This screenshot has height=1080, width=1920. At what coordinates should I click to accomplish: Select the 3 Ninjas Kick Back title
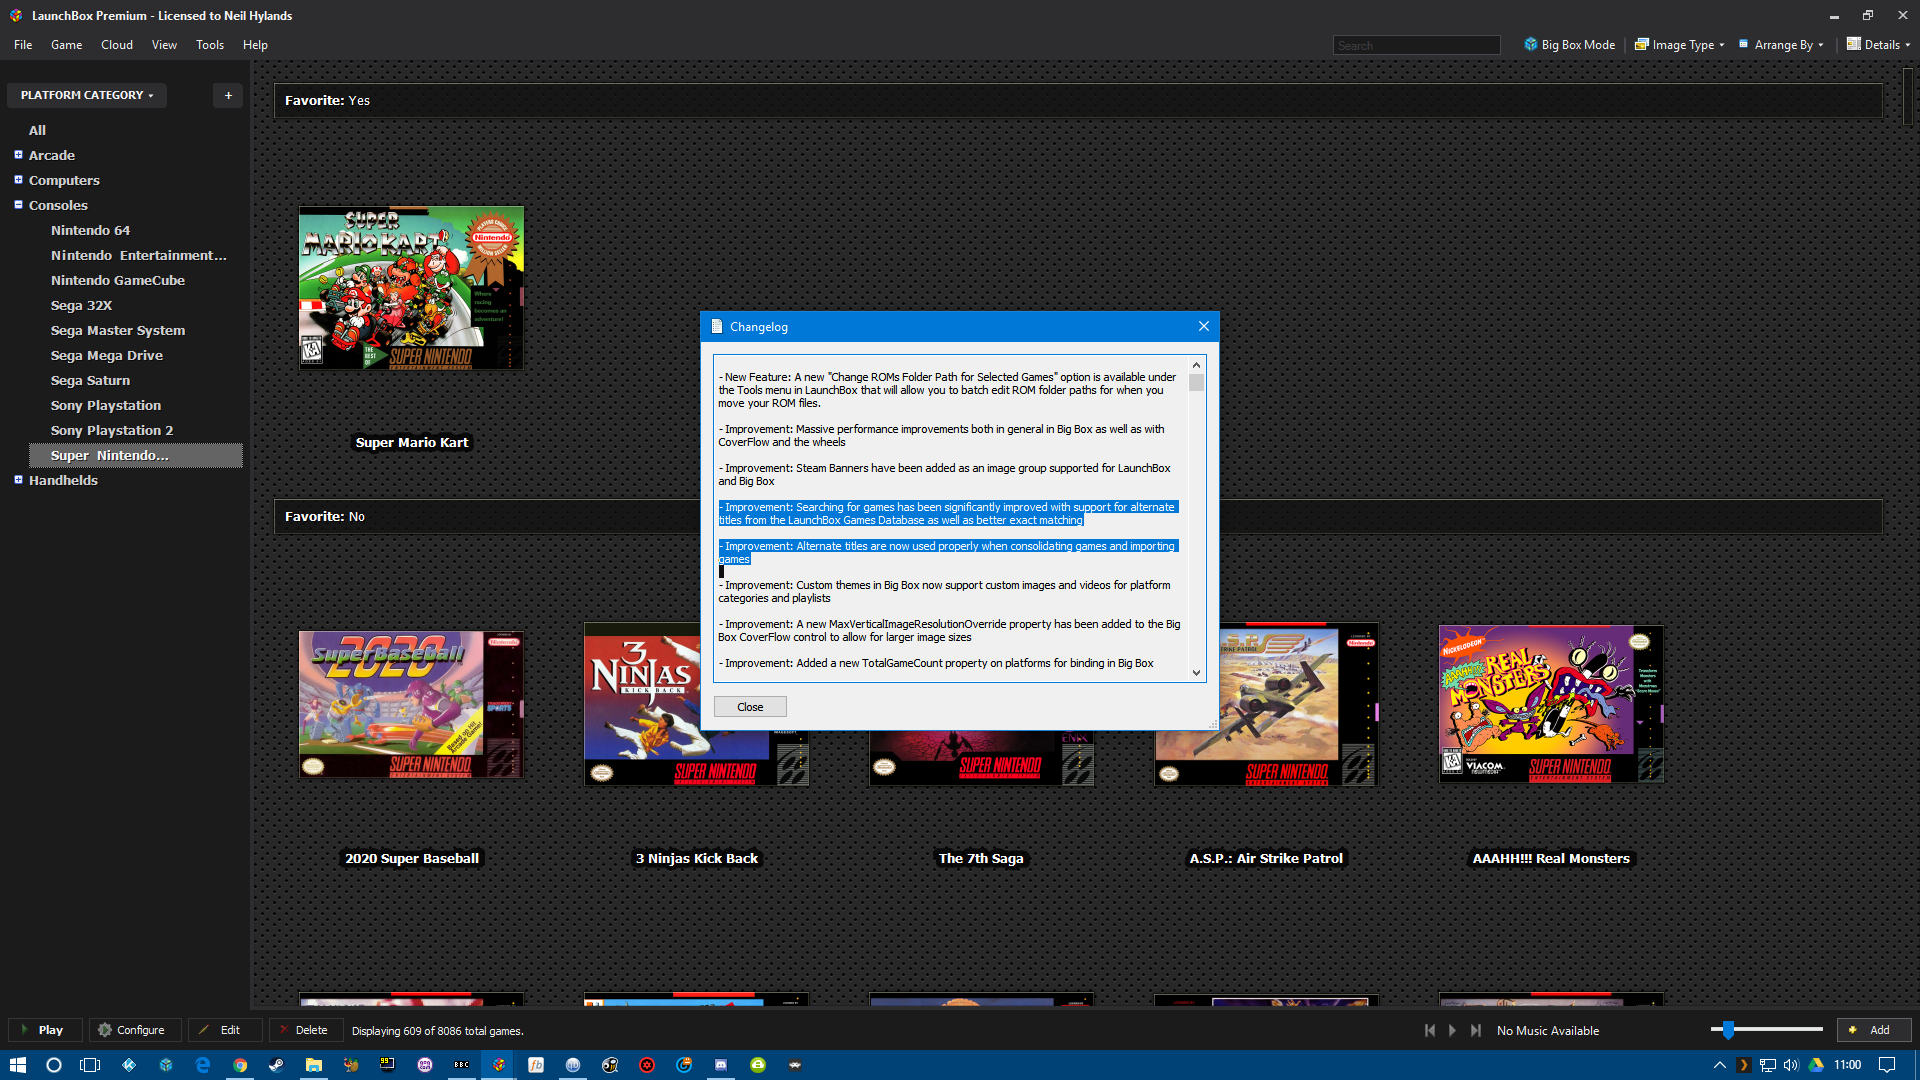[696, 858]
